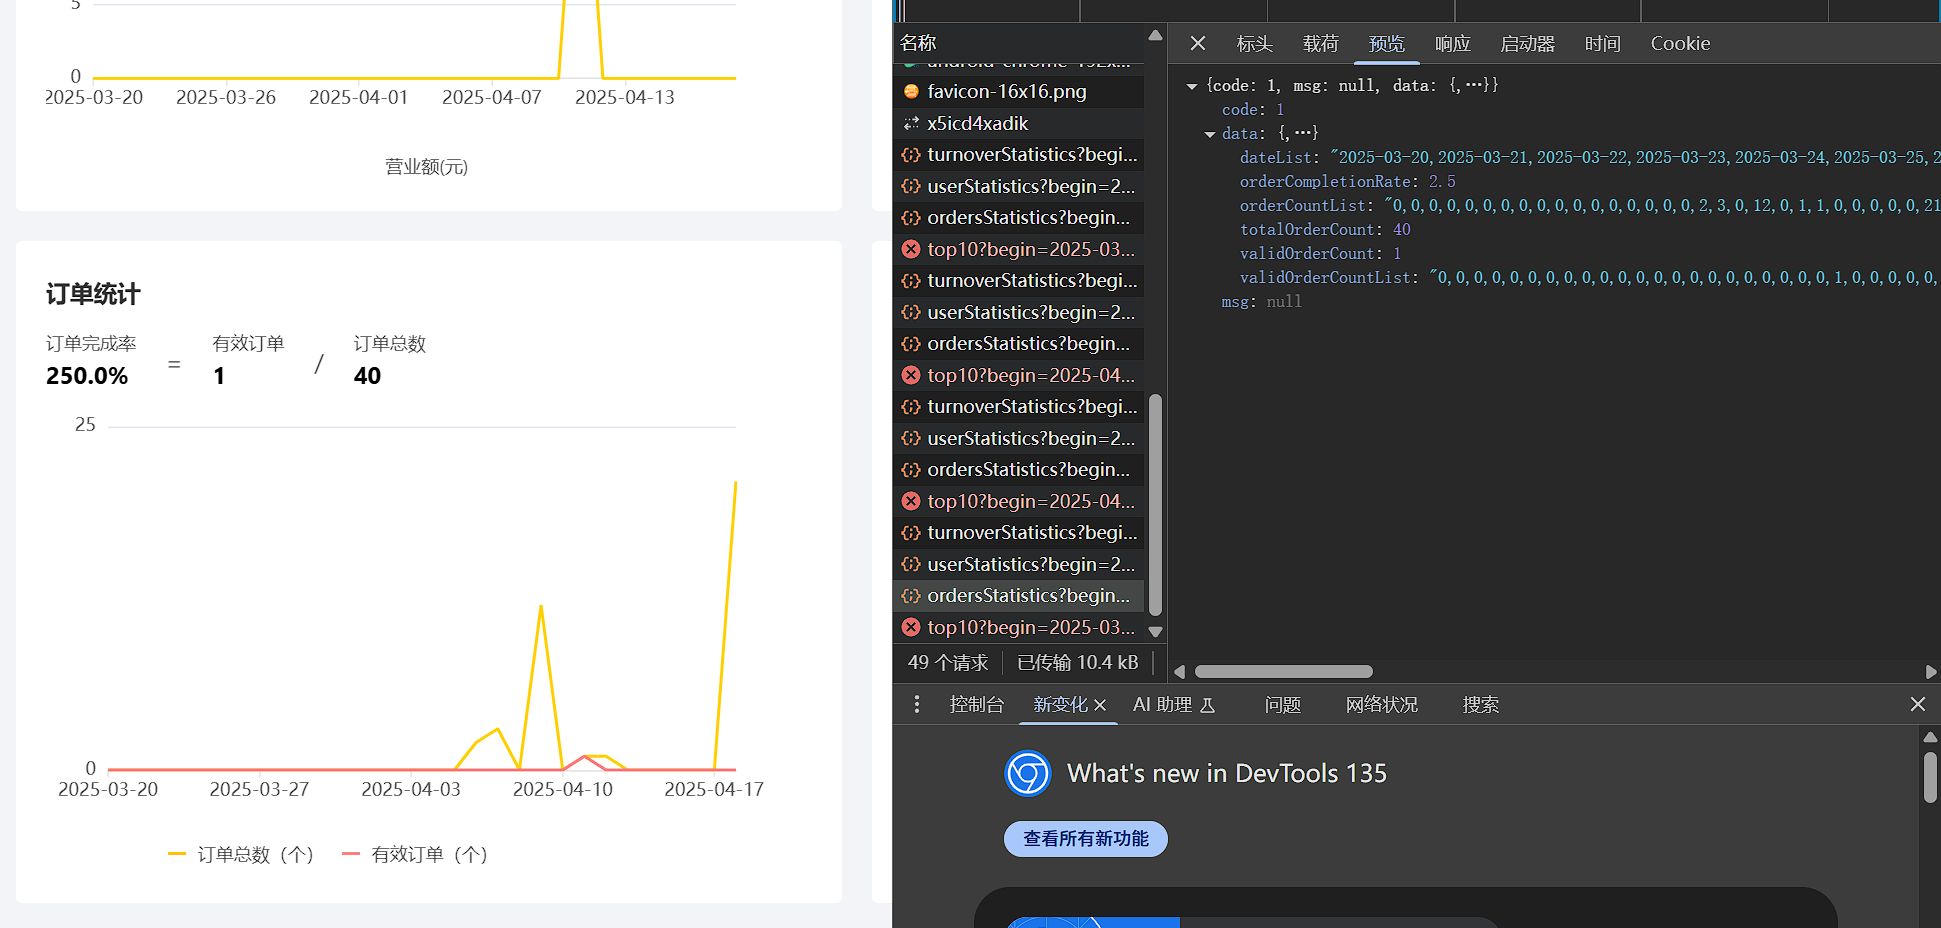Image resolution: width=1941 pixels, height=928 pixels.
Task: Click the preview horizontal scroll left arrow
Action: pos(1179,672)
